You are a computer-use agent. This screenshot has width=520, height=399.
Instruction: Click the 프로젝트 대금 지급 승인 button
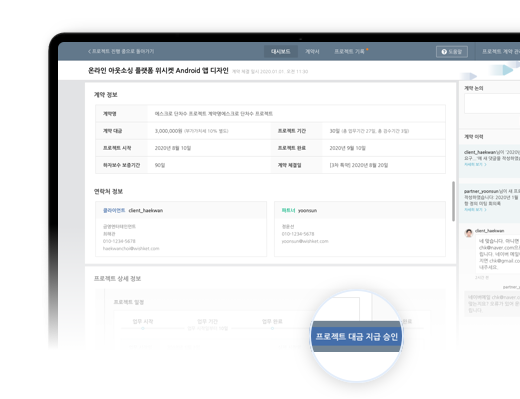click(356, 337)
